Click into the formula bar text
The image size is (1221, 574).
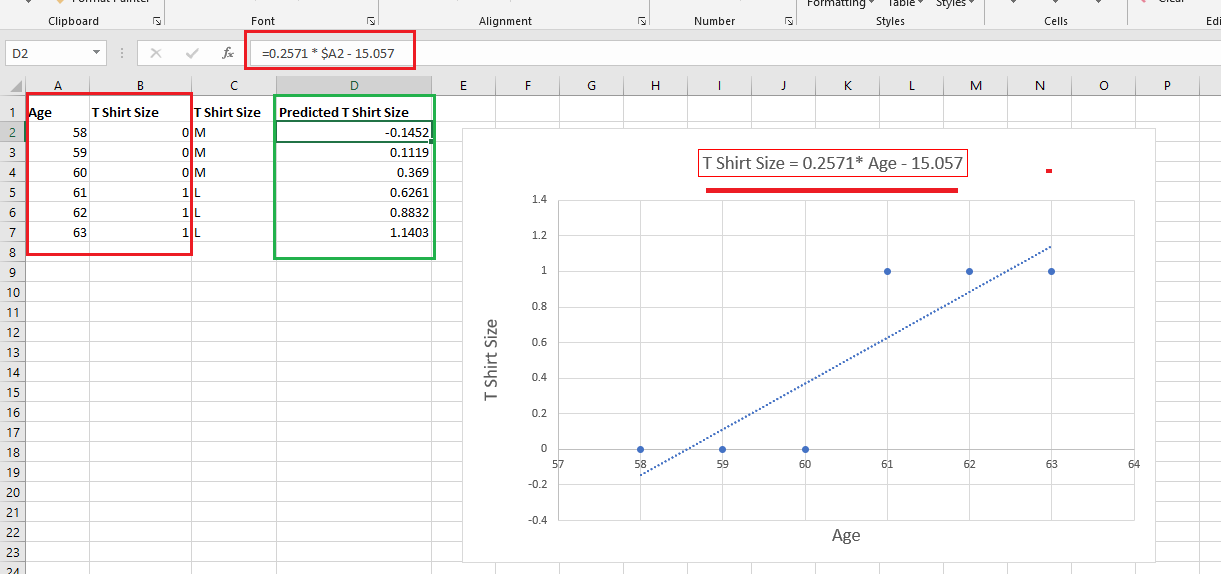point(329,53)
